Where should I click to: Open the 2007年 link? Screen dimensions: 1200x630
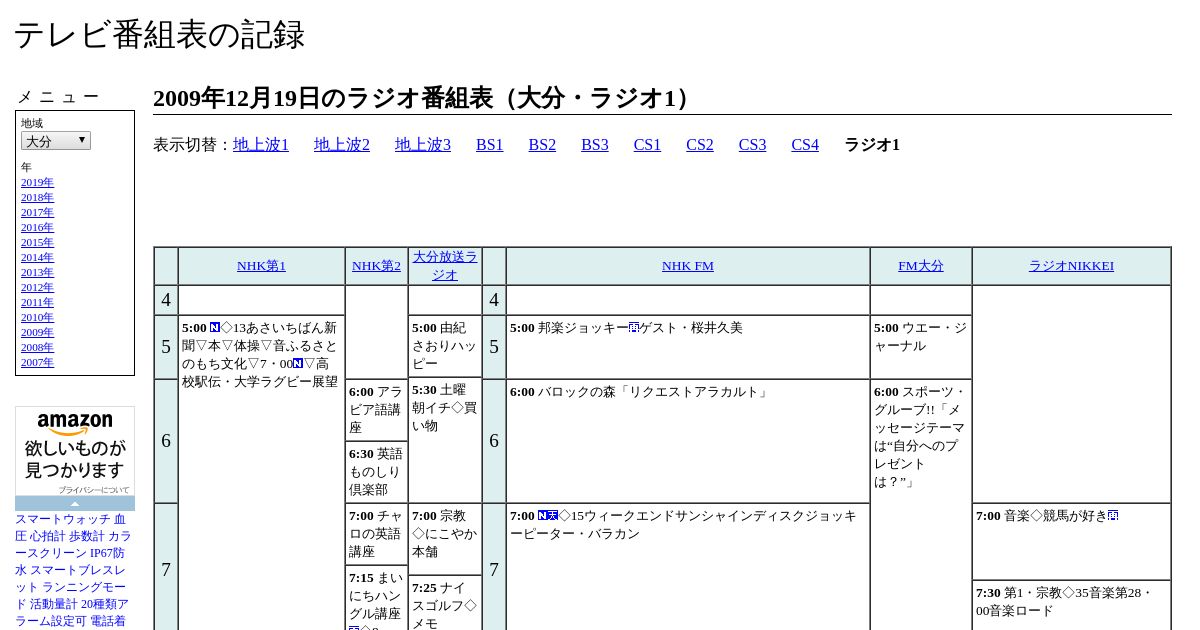(x=37, y=363)
